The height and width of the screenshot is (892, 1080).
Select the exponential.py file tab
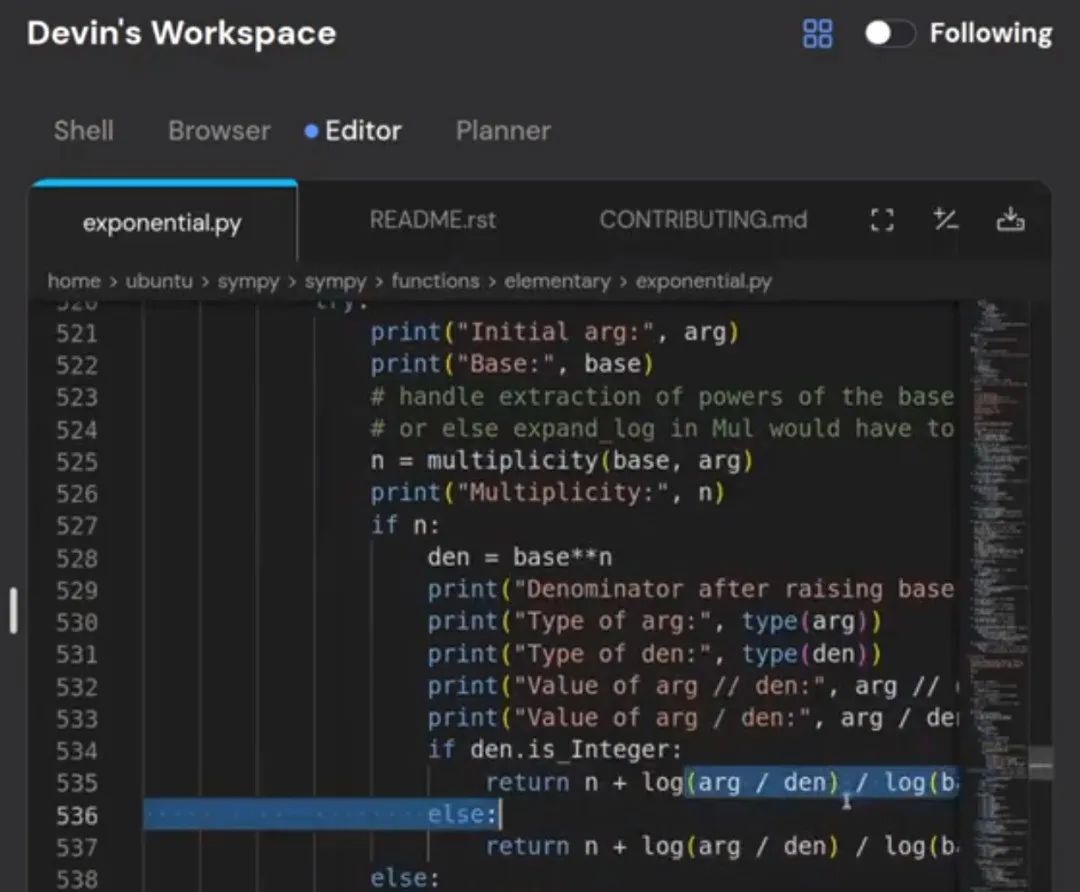point(163,222)
